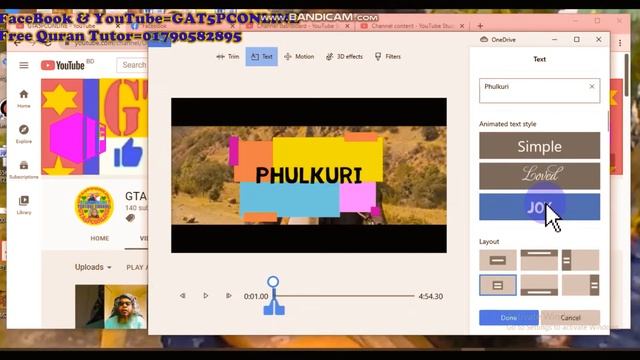
Task: Select the centered large text layout
Action: tap(498, 285)
